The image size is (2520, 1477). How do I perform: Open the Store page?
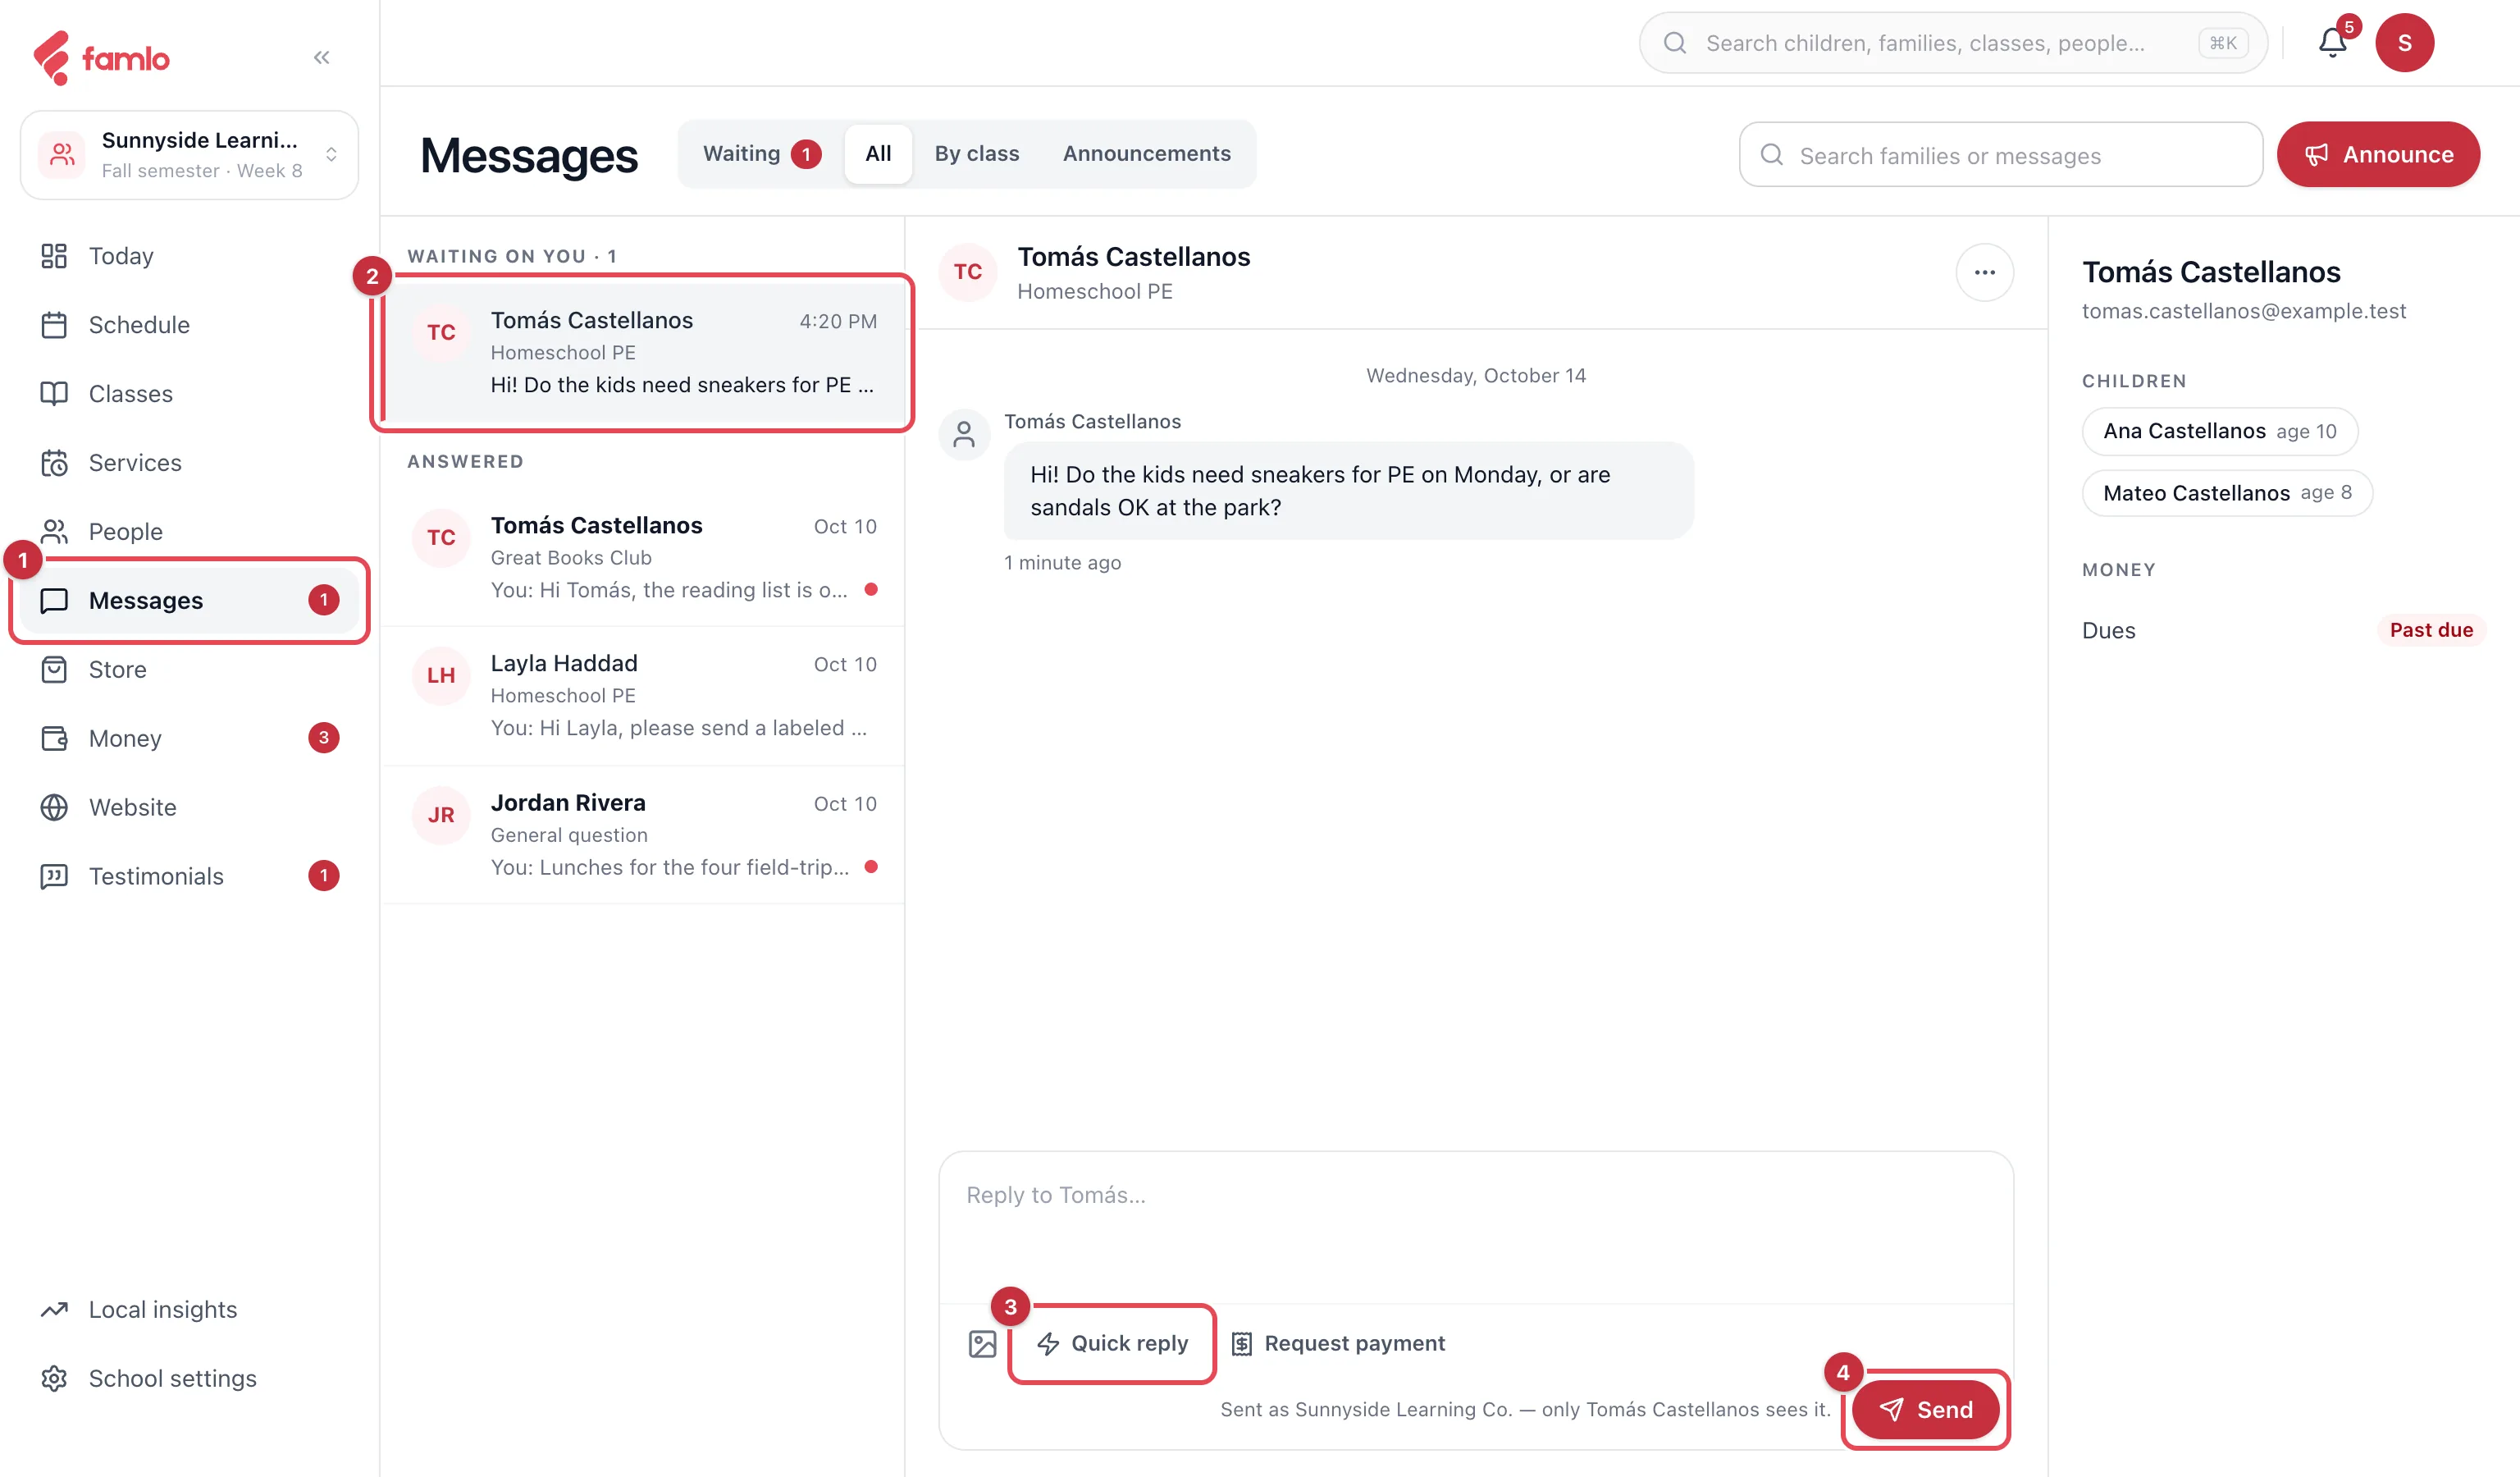coord(189,669)
